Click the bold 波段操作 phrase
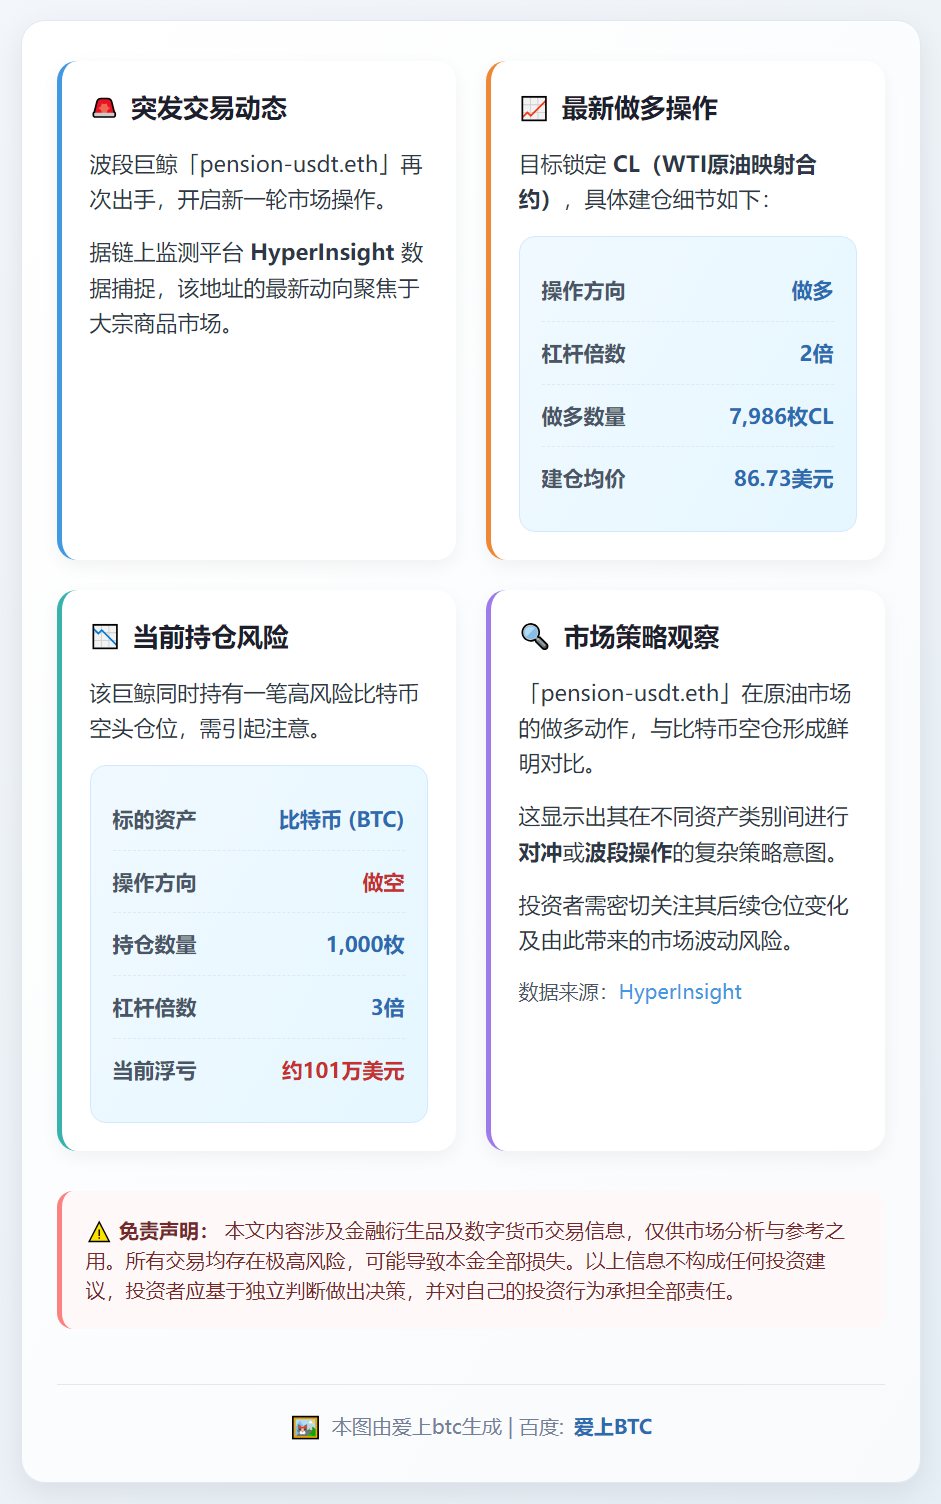941x1504 pixels. click(628, 853)
